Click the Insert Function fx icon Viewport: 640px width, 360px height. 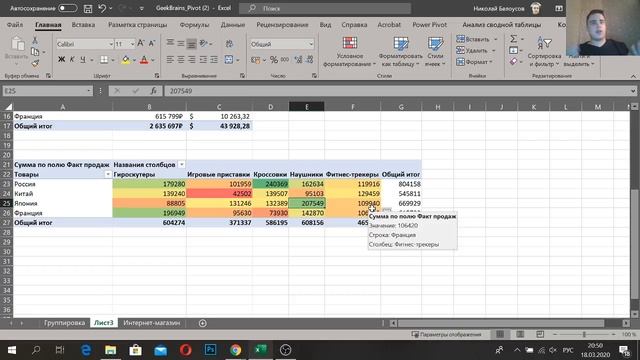153,91
